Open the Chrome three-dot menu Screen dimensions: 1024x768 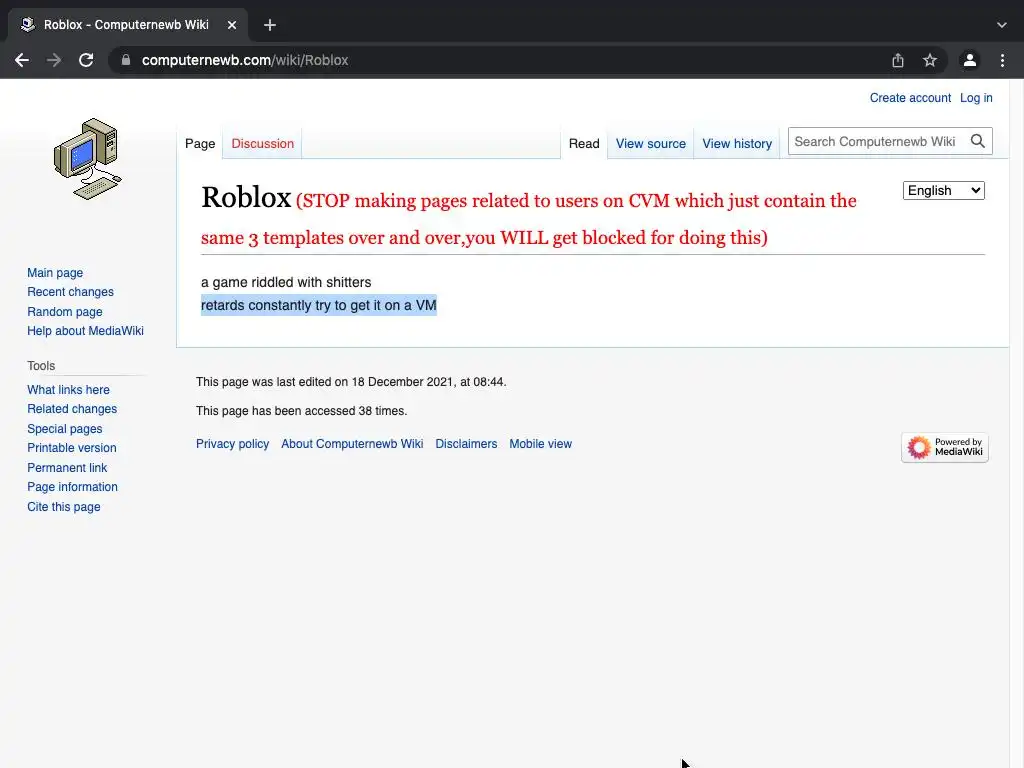[x=1002, y=60]
